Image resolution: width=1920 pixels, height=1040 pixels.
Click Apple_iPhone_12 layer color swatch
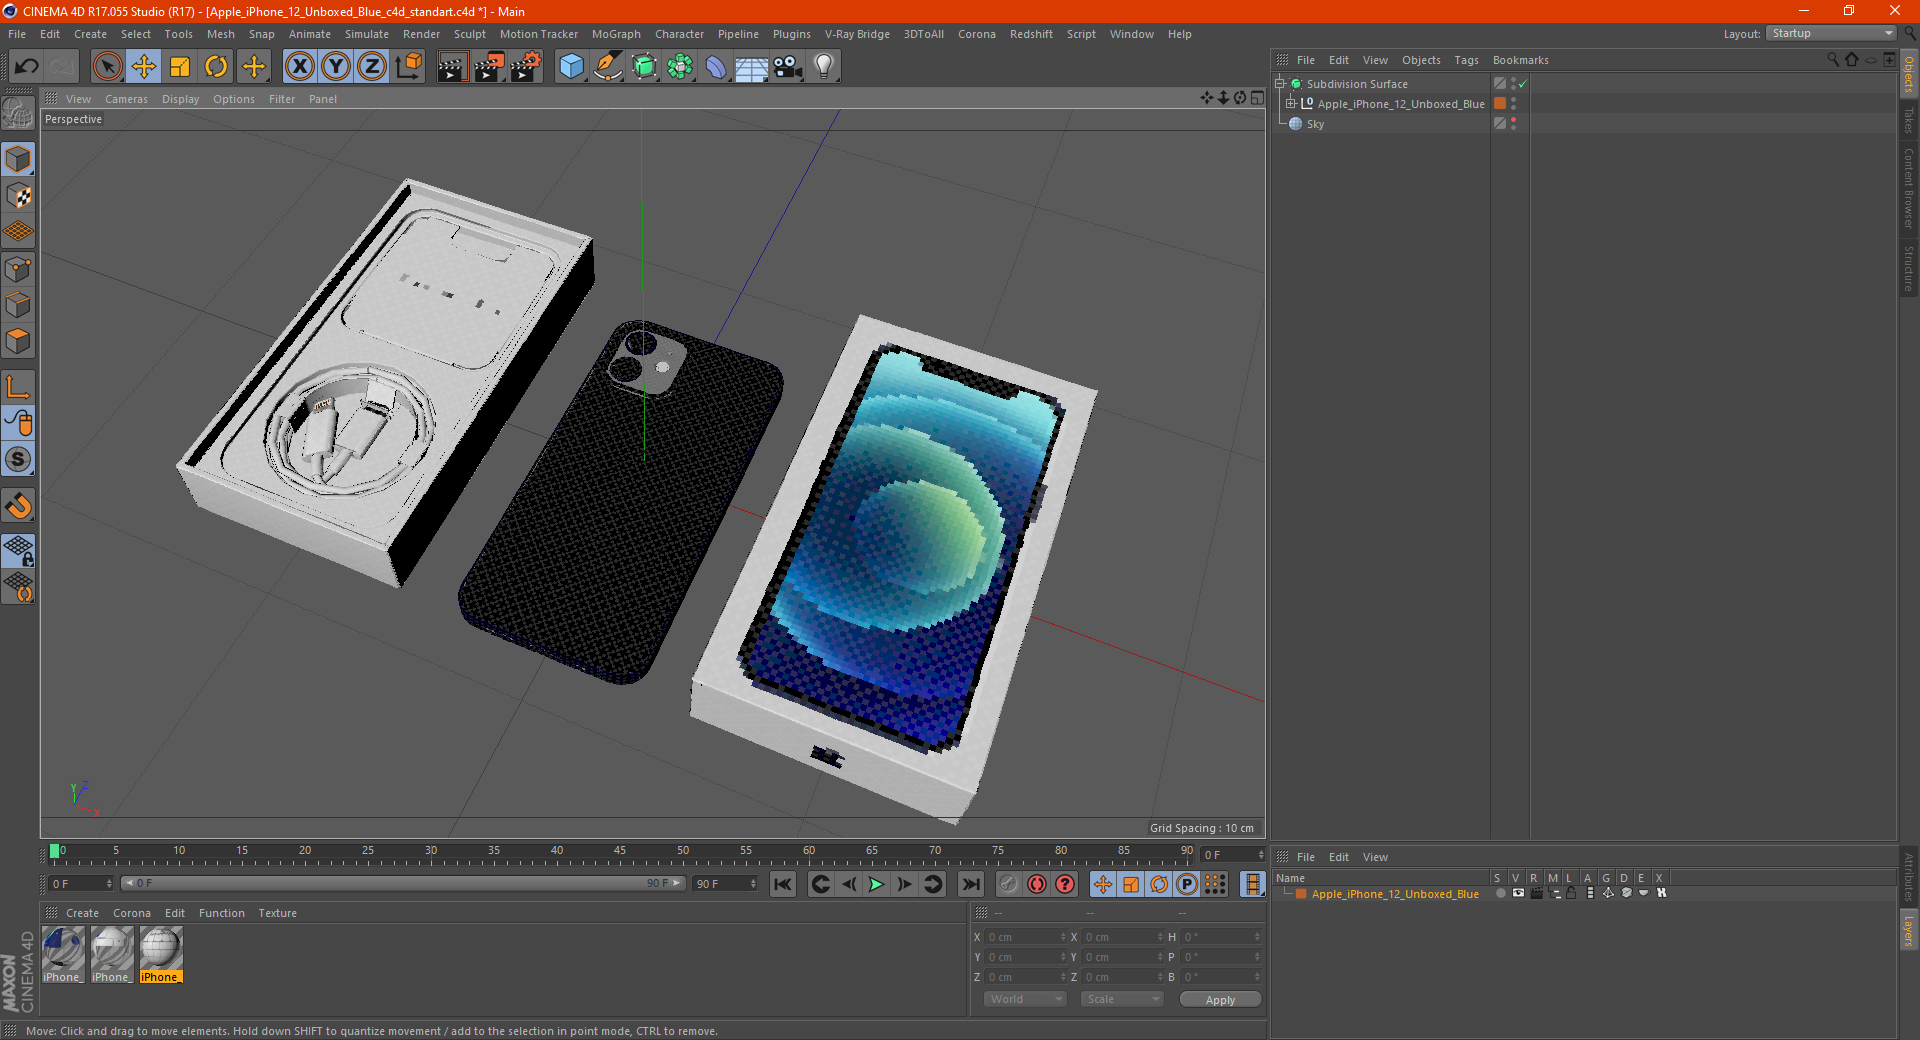[1500, 104]
